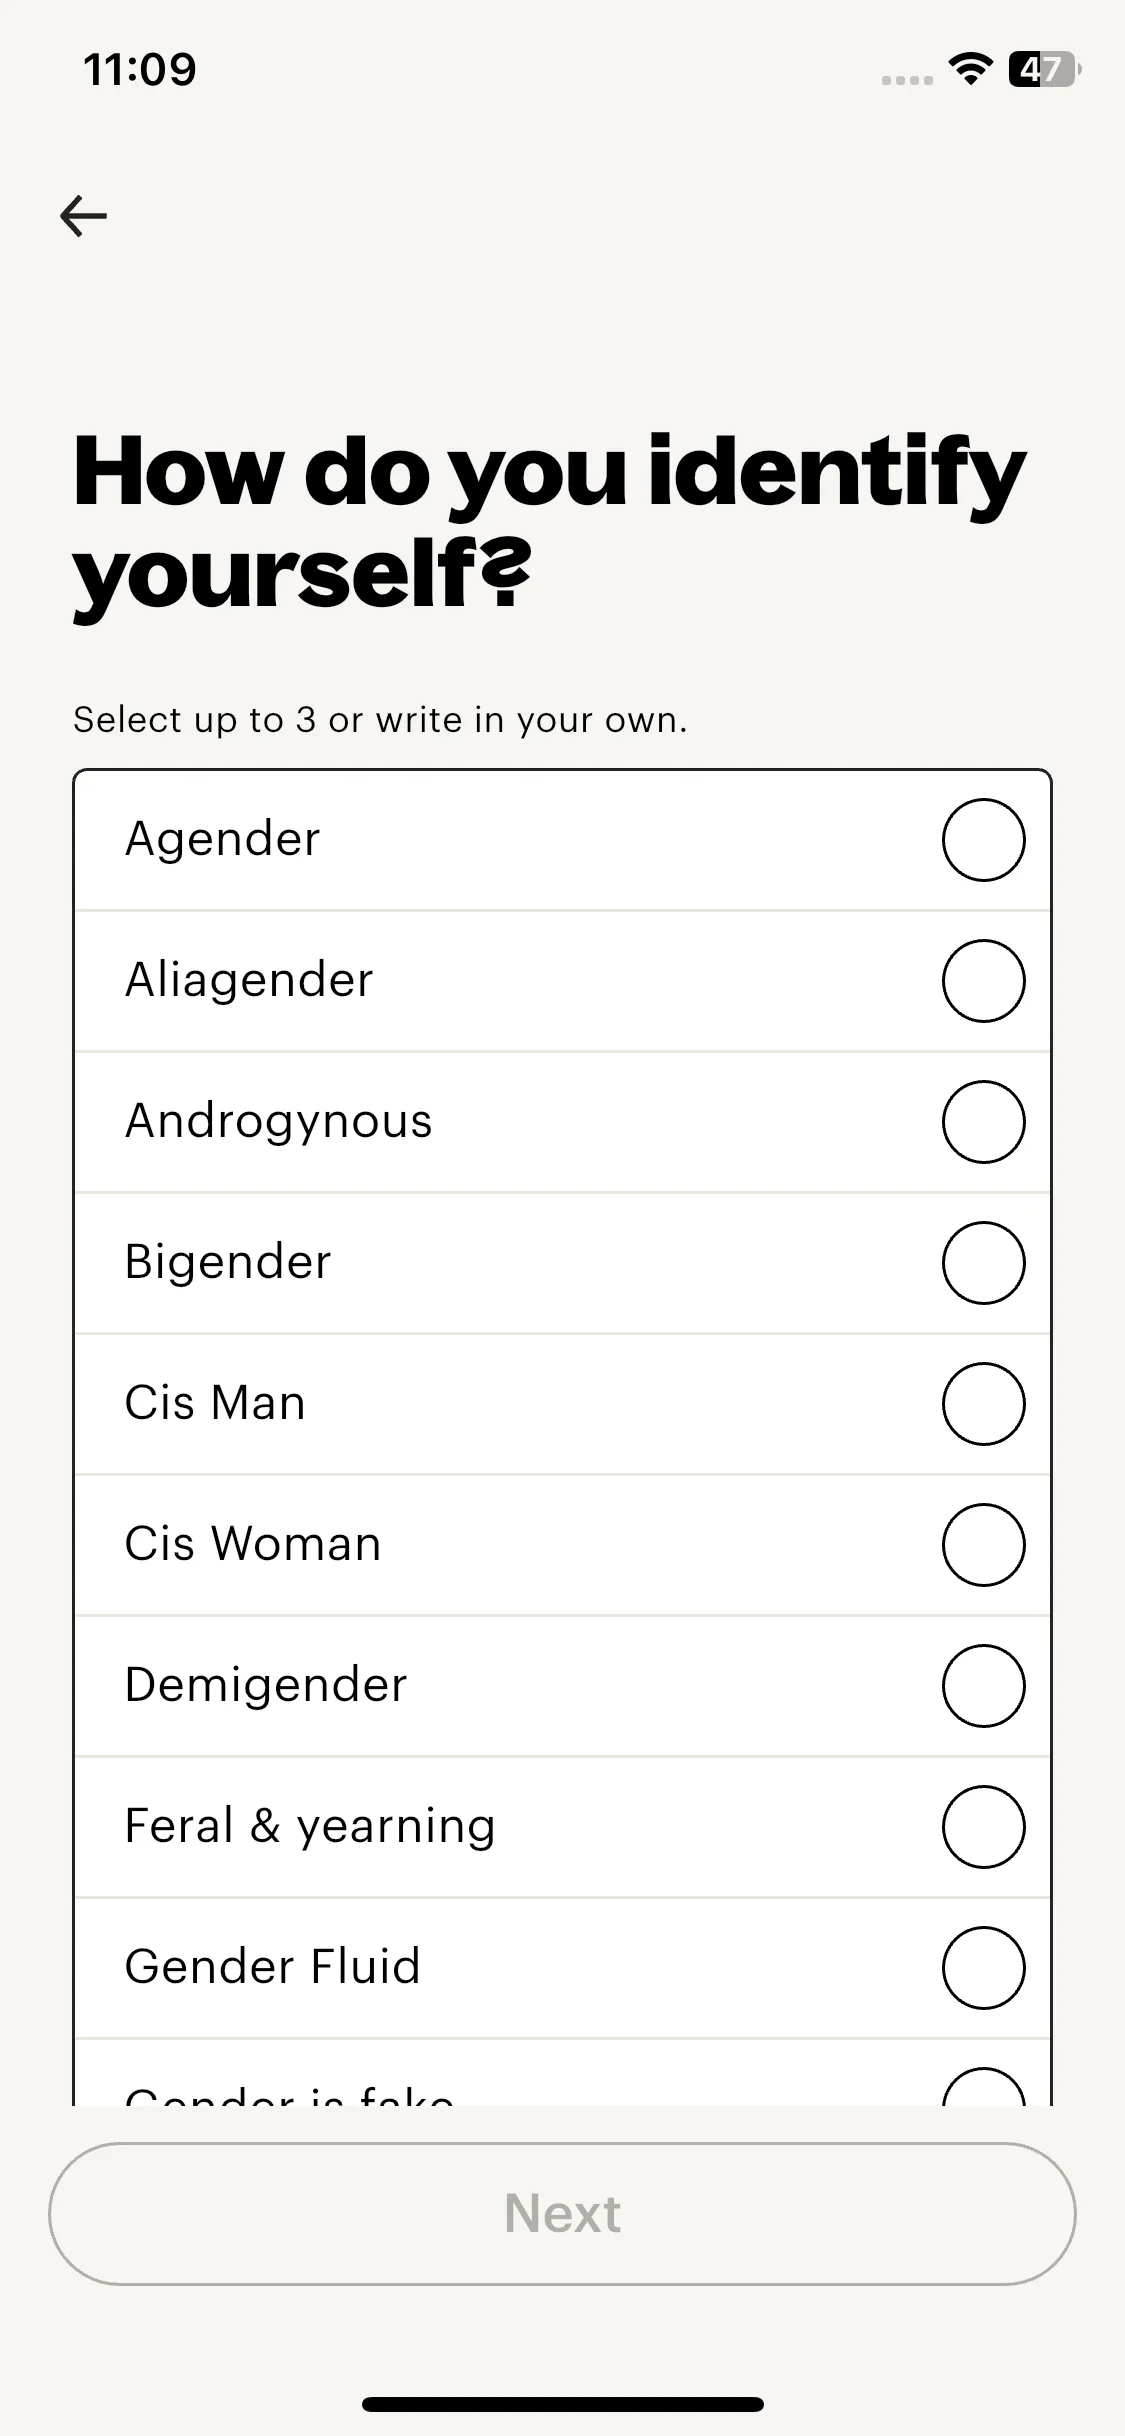Screen dimensions: 1125x2436
Task: Tap the Wi-Fi status icon
Action: [x=969, y=69]
